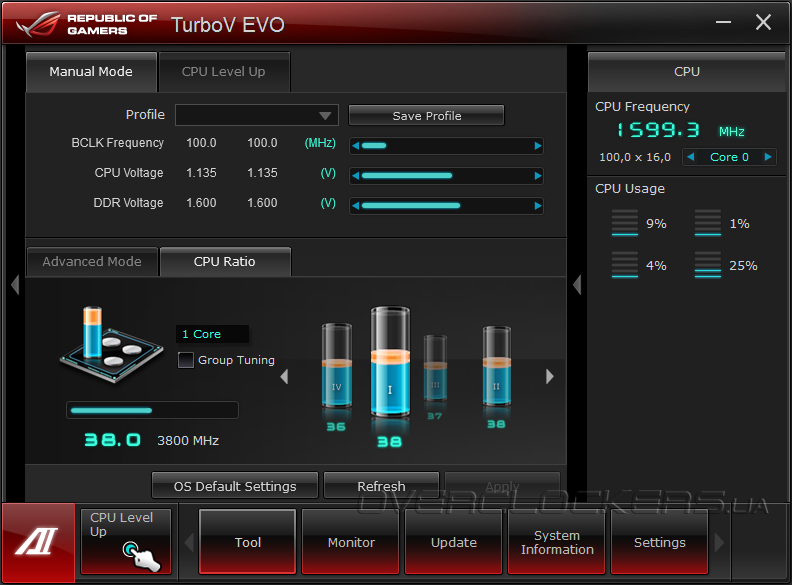Open the Update button

point(454,542)
